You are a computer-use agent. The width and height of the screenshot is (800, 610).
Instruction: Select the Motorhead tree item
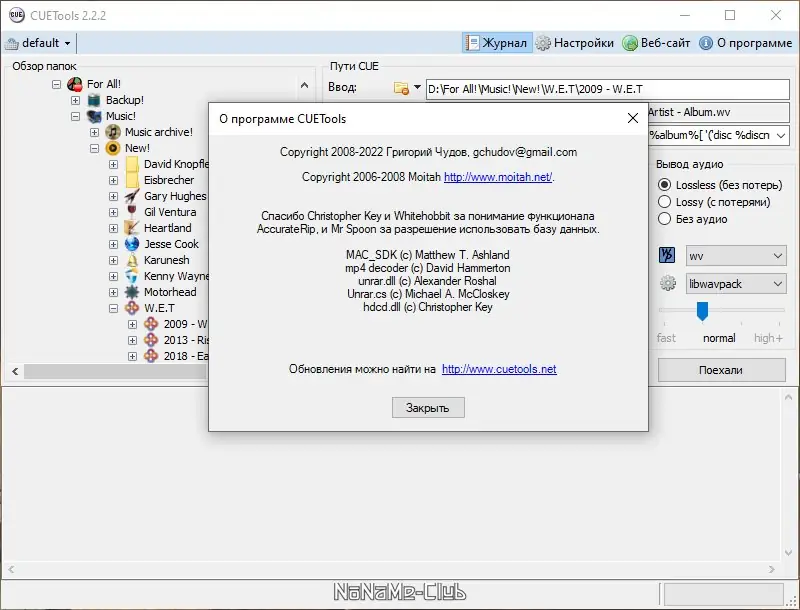tap(170, 292)
